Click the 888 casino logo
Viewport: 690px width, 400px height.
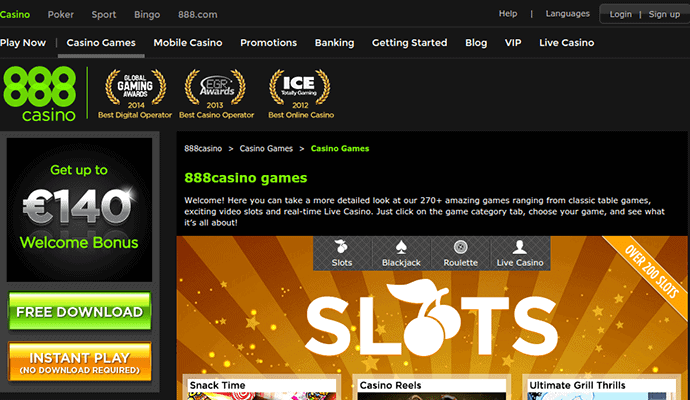40,93
